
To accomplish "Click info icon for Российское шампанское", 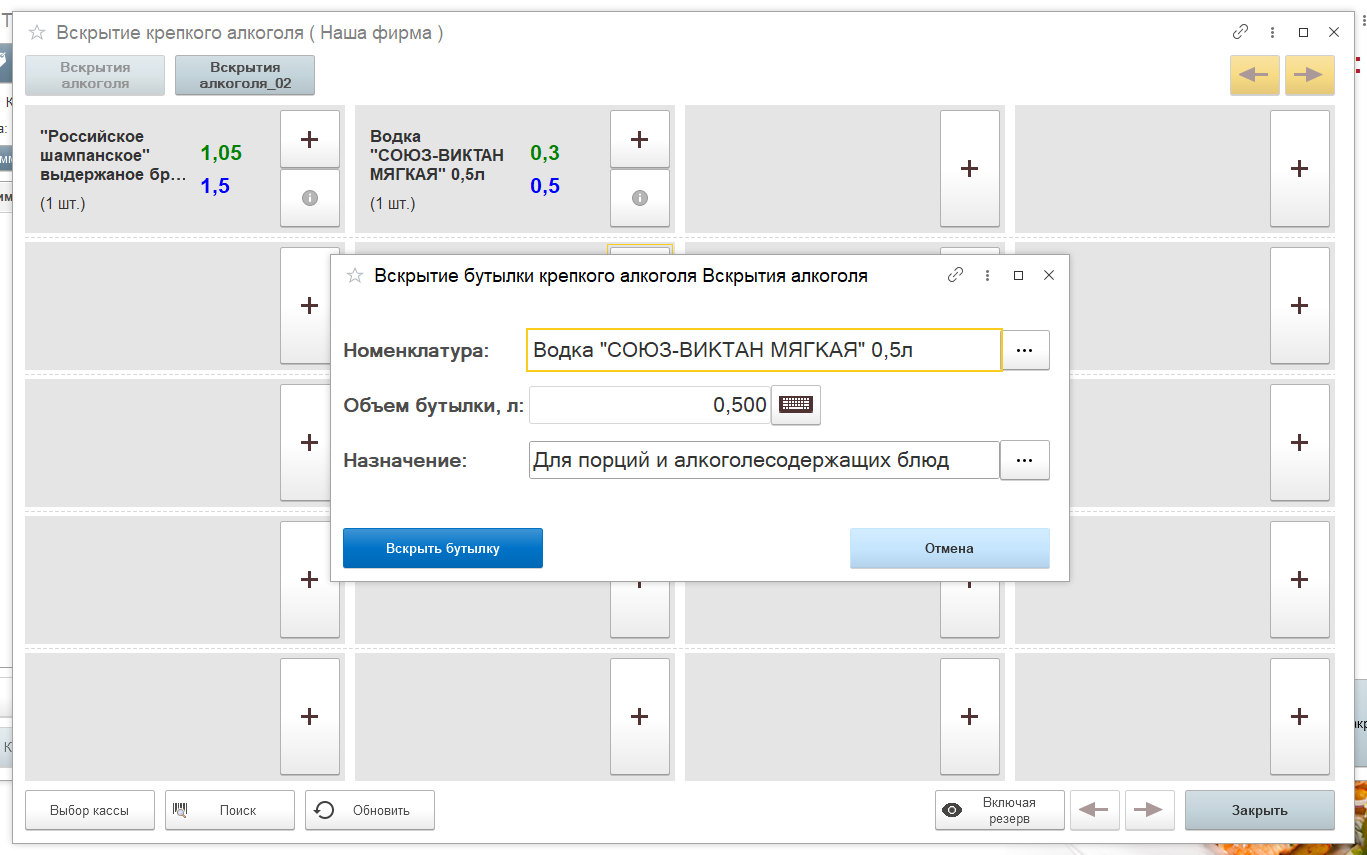I will point(309,199).
